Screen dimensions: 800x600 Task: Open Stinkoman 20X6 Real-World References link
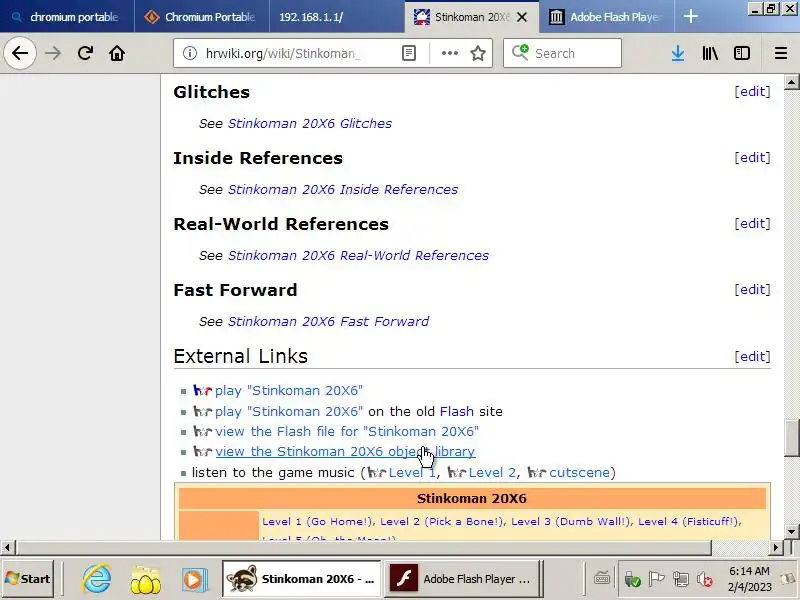pyautogui.click(x=358, y=255)
